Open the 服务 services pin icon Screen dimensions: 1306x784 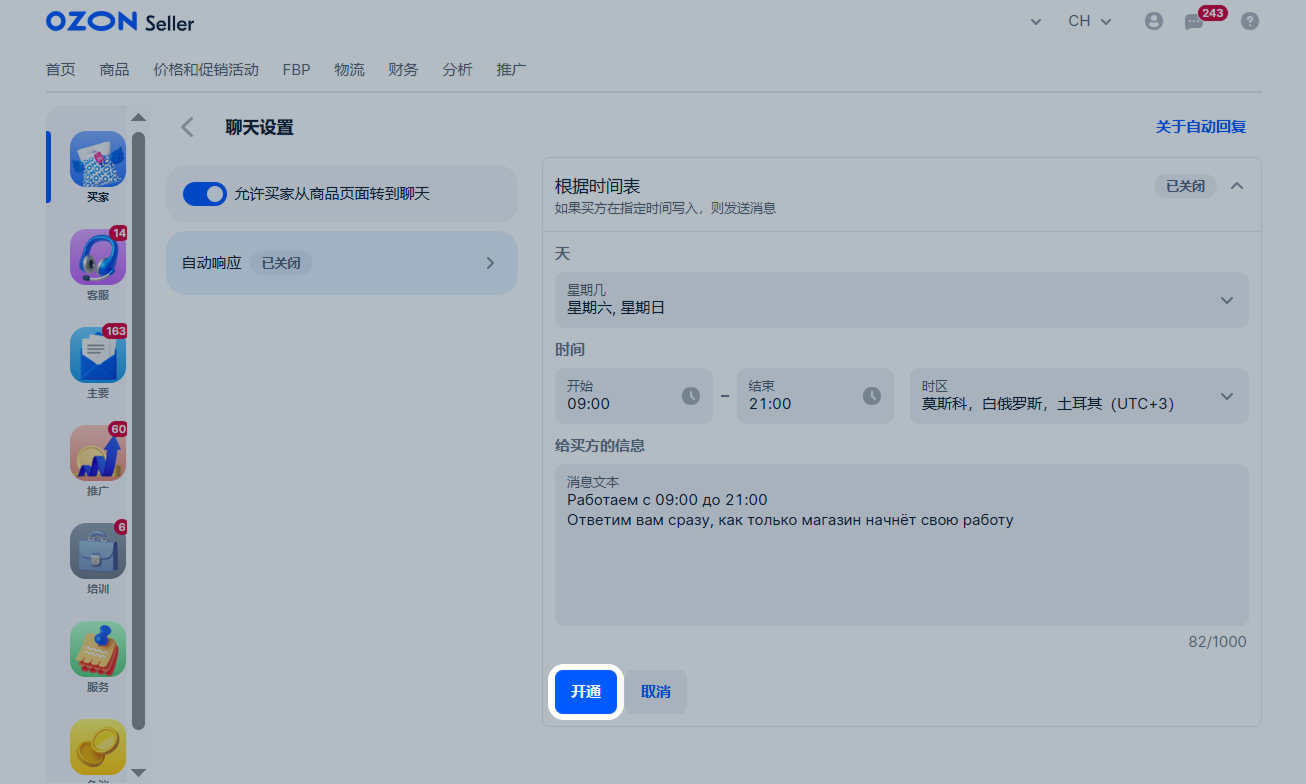point(98,649)
